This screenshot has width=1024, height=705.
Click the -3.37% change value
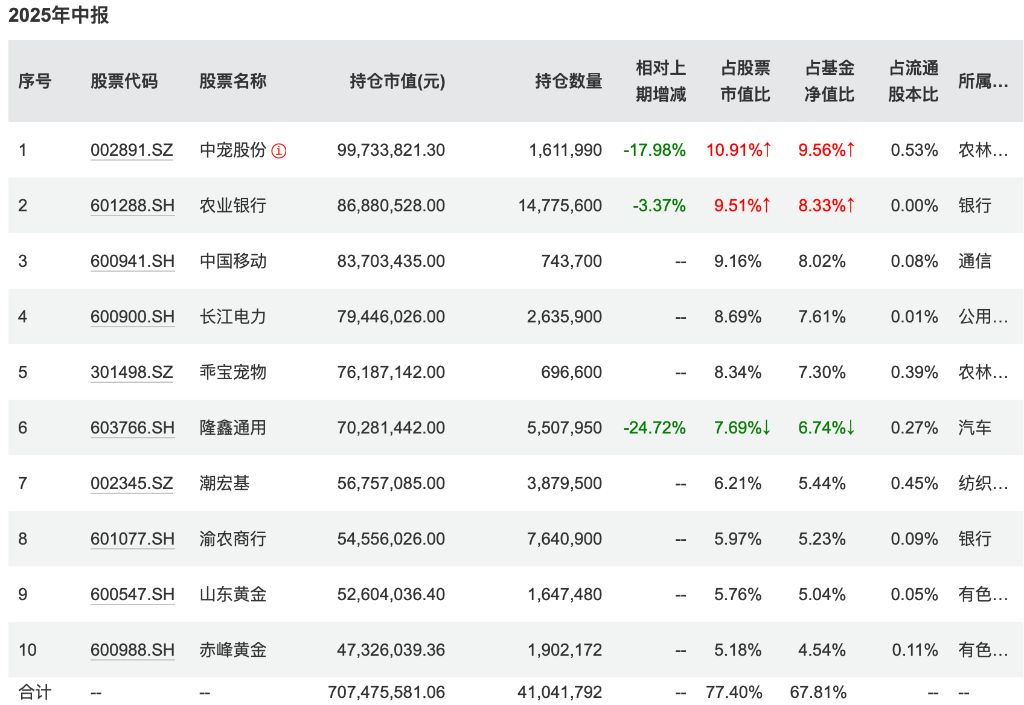(x=659, y=206)
